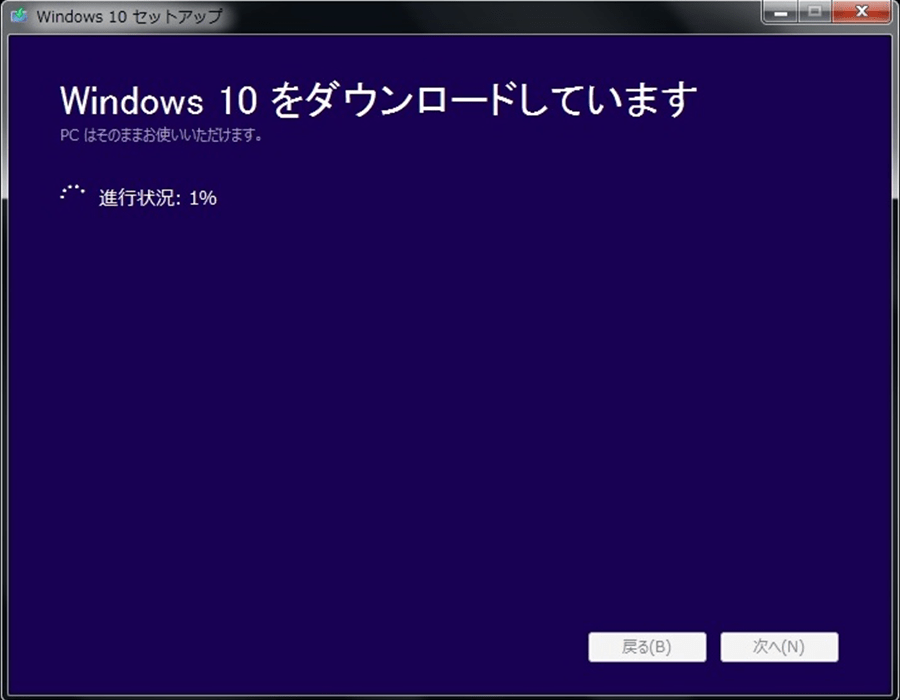This screenshot has width=900, height=700.
Task: Click the Windows 10 セットアップ title text
Action: [130, 16]
